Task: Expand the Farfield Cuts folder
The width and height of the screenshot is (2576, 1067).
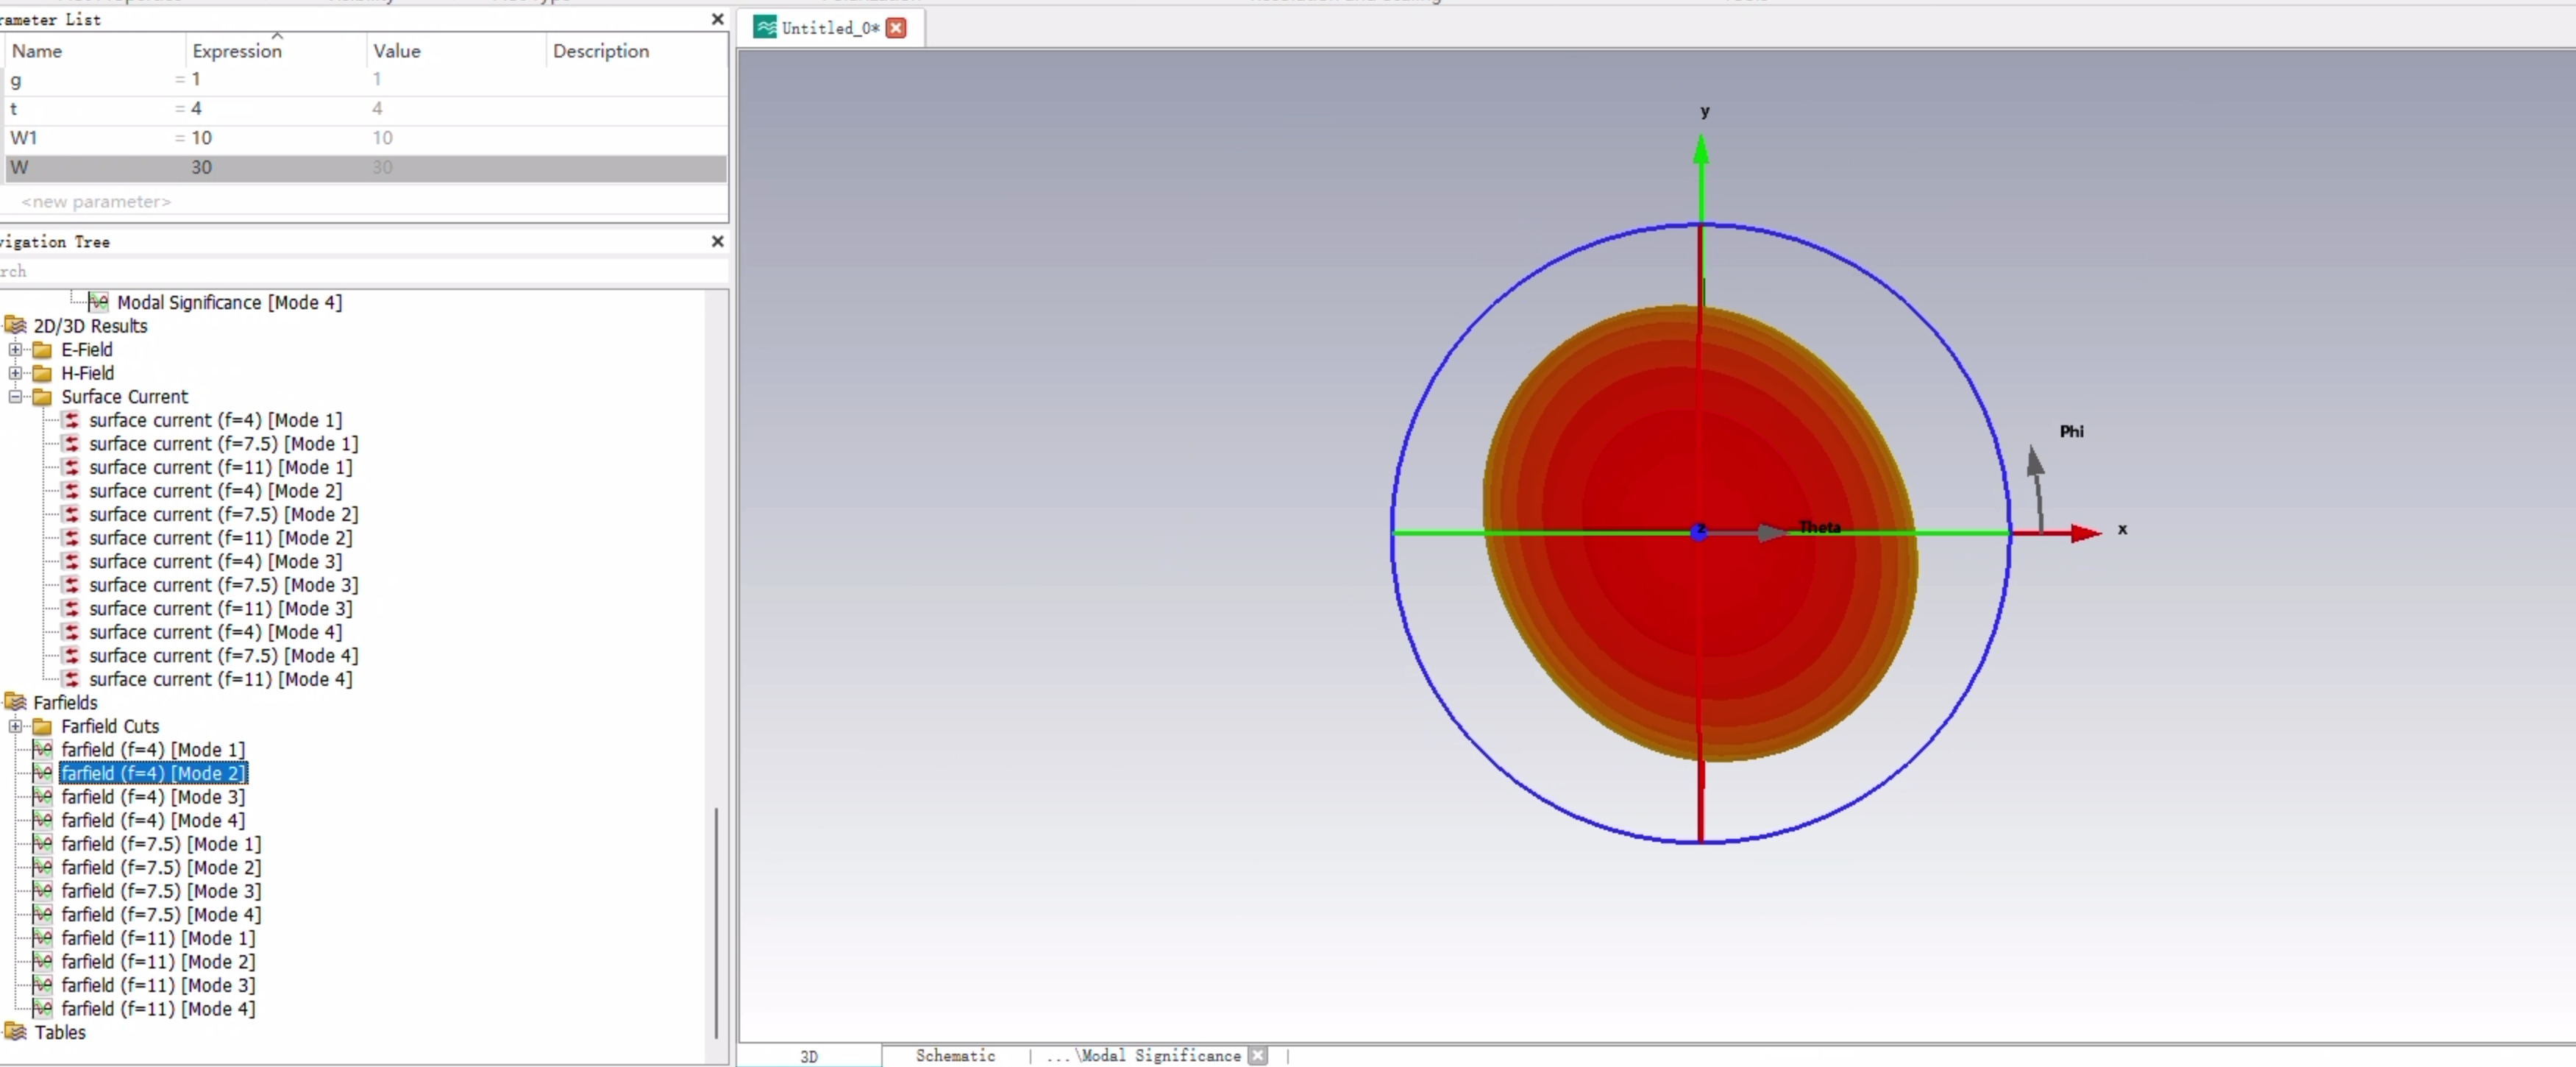Action: tap(15, 726)
